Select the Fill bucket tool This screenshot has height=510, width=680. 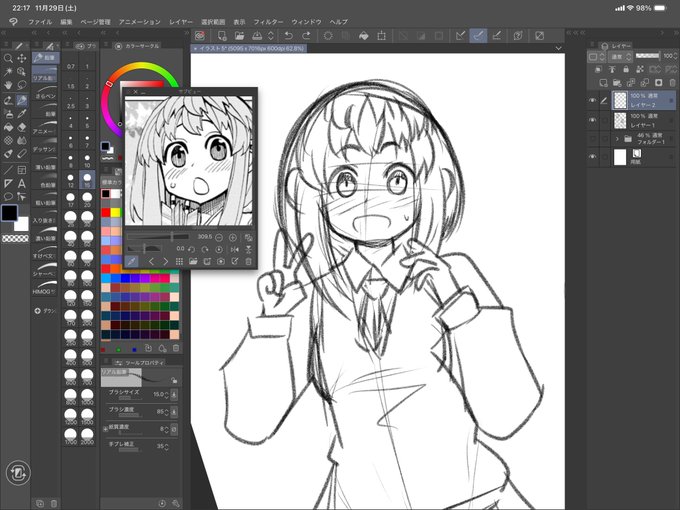point(8,127)
